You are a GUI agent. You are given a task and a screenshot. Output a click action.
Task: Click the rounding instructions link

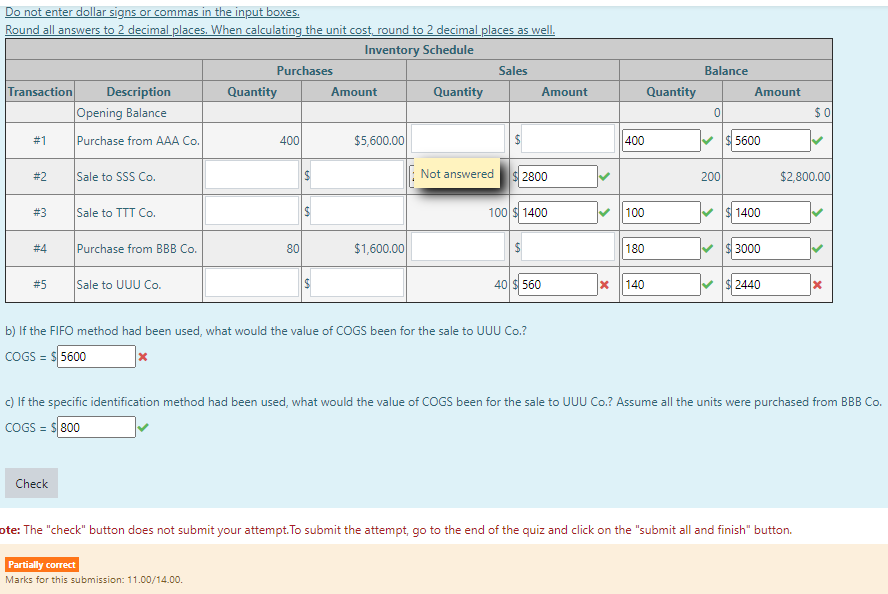point(280,30)
